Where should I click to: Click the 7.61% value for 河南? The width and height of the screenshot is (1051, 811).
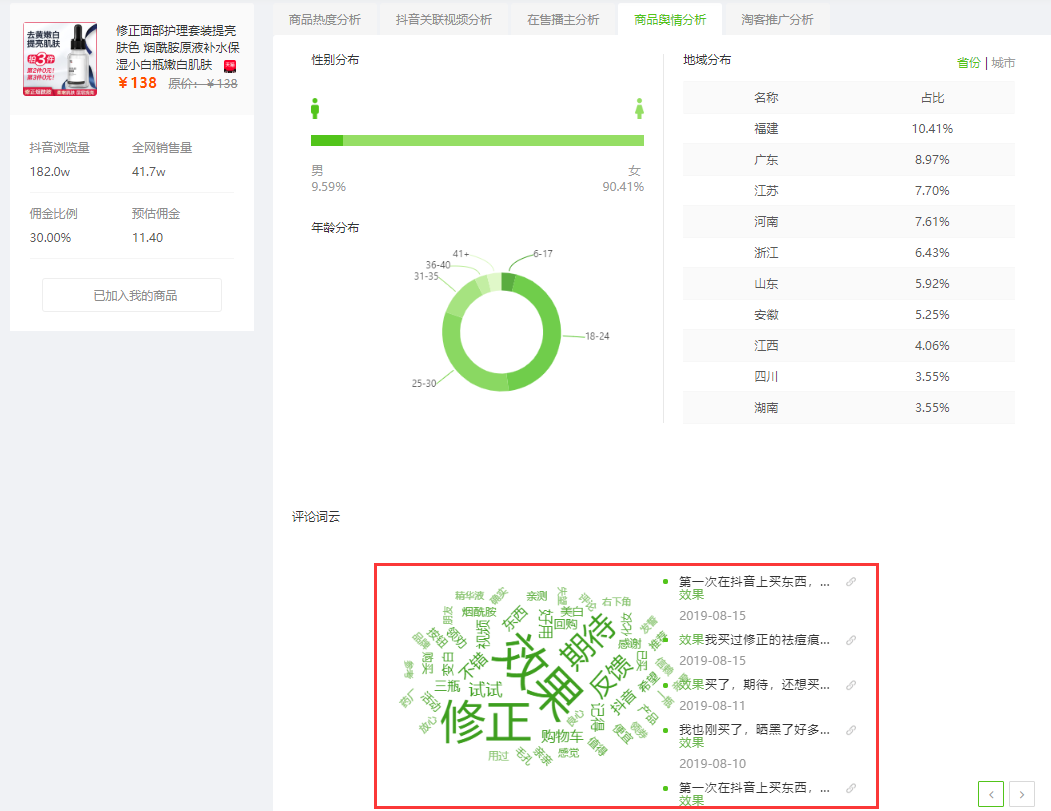[932, 222]
